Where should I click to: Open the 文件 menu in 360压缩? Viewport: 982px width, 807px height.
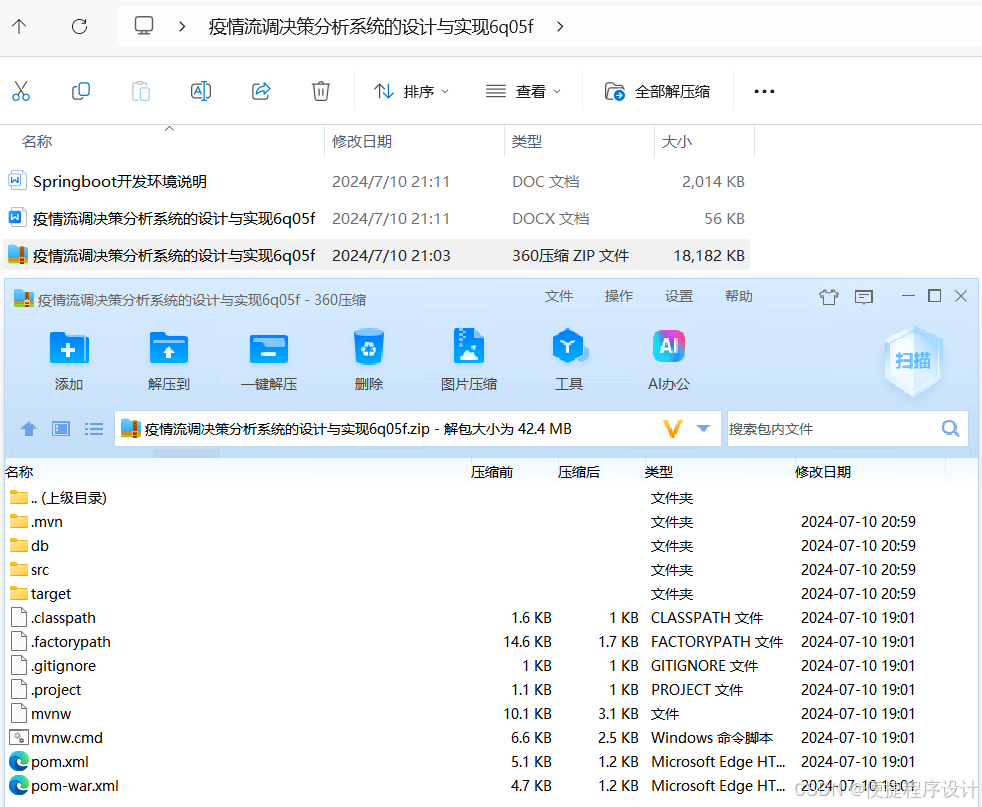pos(559,296)
